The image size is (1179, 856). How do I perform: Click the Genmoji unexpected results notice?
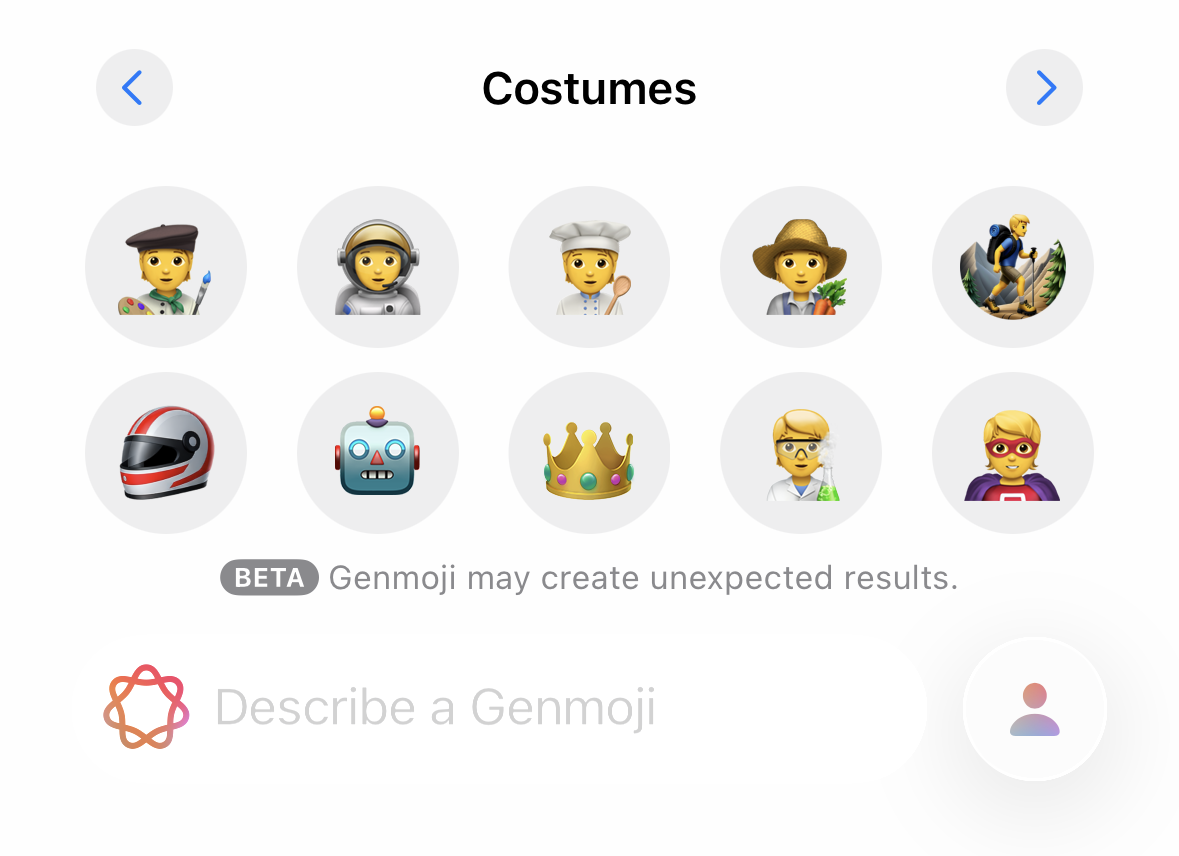click(644, 578)
